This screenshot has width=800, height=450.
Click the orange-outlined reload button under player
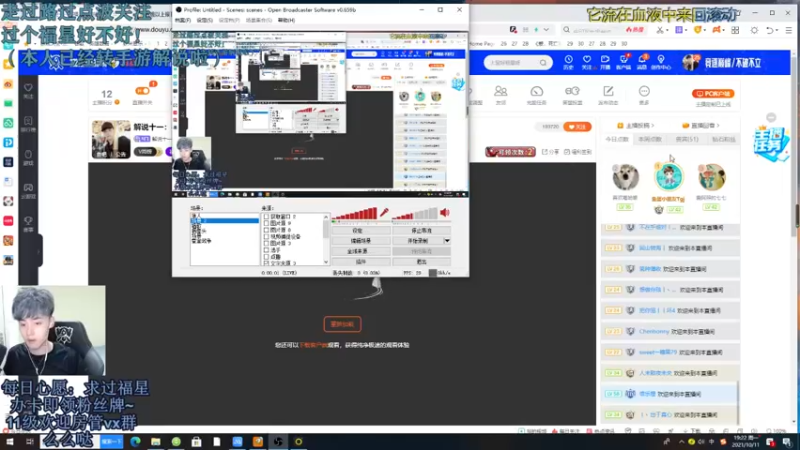click(342, 324)
